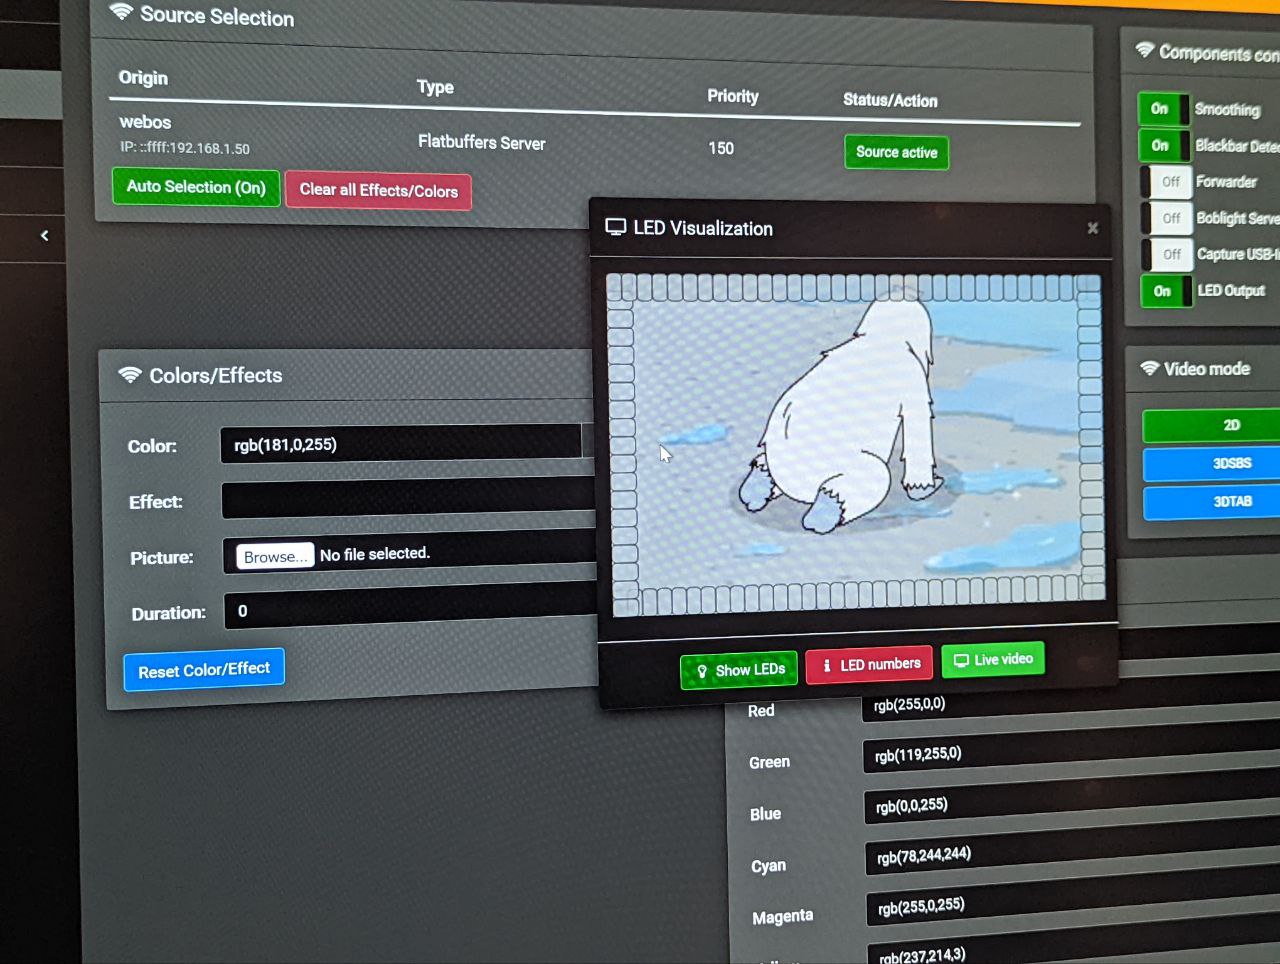1280x964 pixels.
Task: Enable the Boblight Server component
Action: pyautogui.click(x=1166, y=218)
